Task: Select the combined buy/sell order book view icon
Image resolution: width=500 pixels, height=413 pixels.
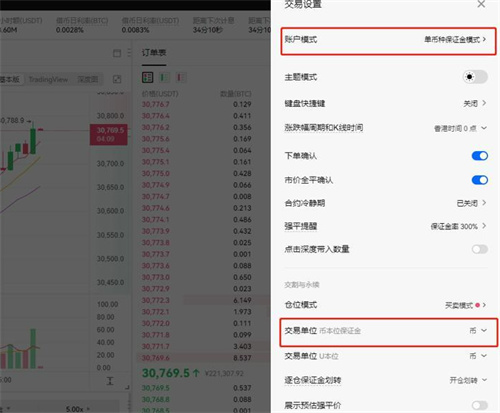Action: (147, 78)
